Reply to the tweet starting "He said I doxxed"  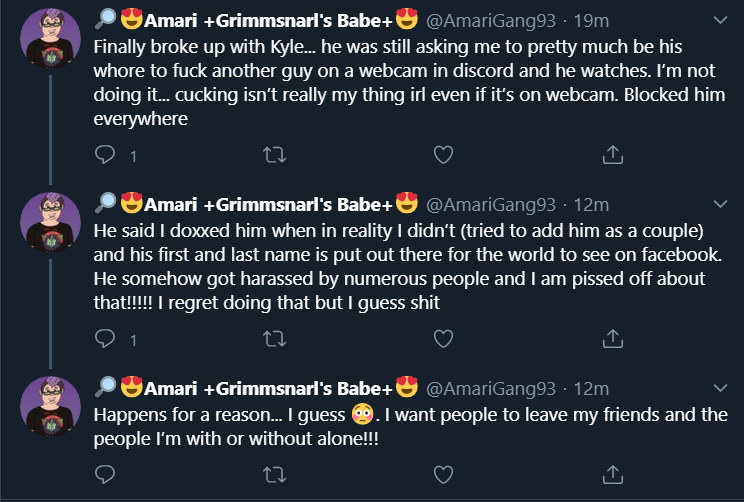[105, 339]
